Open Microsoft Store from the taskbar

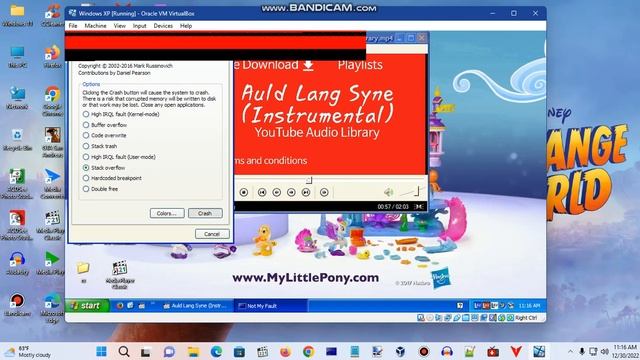(x=239, y=351)
